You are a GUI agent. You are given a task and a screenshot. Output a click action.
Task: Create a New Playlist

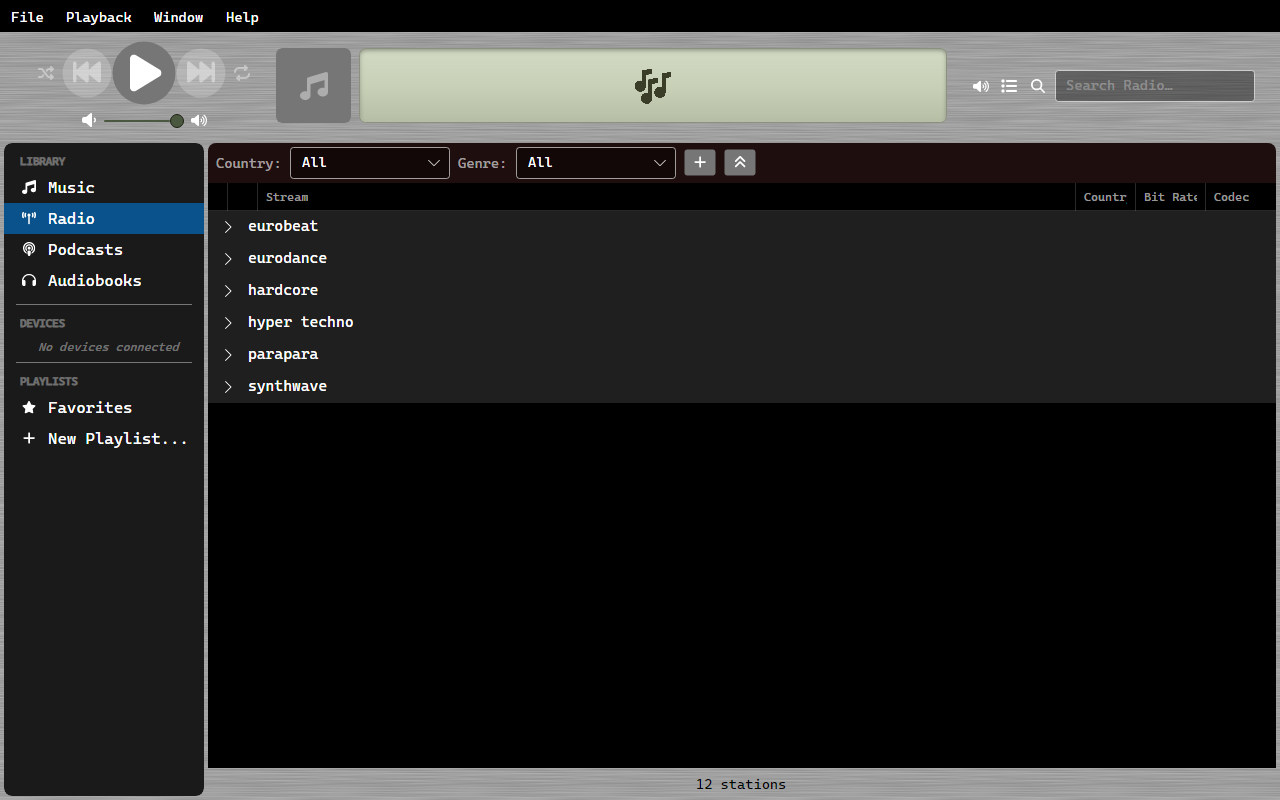104,439
